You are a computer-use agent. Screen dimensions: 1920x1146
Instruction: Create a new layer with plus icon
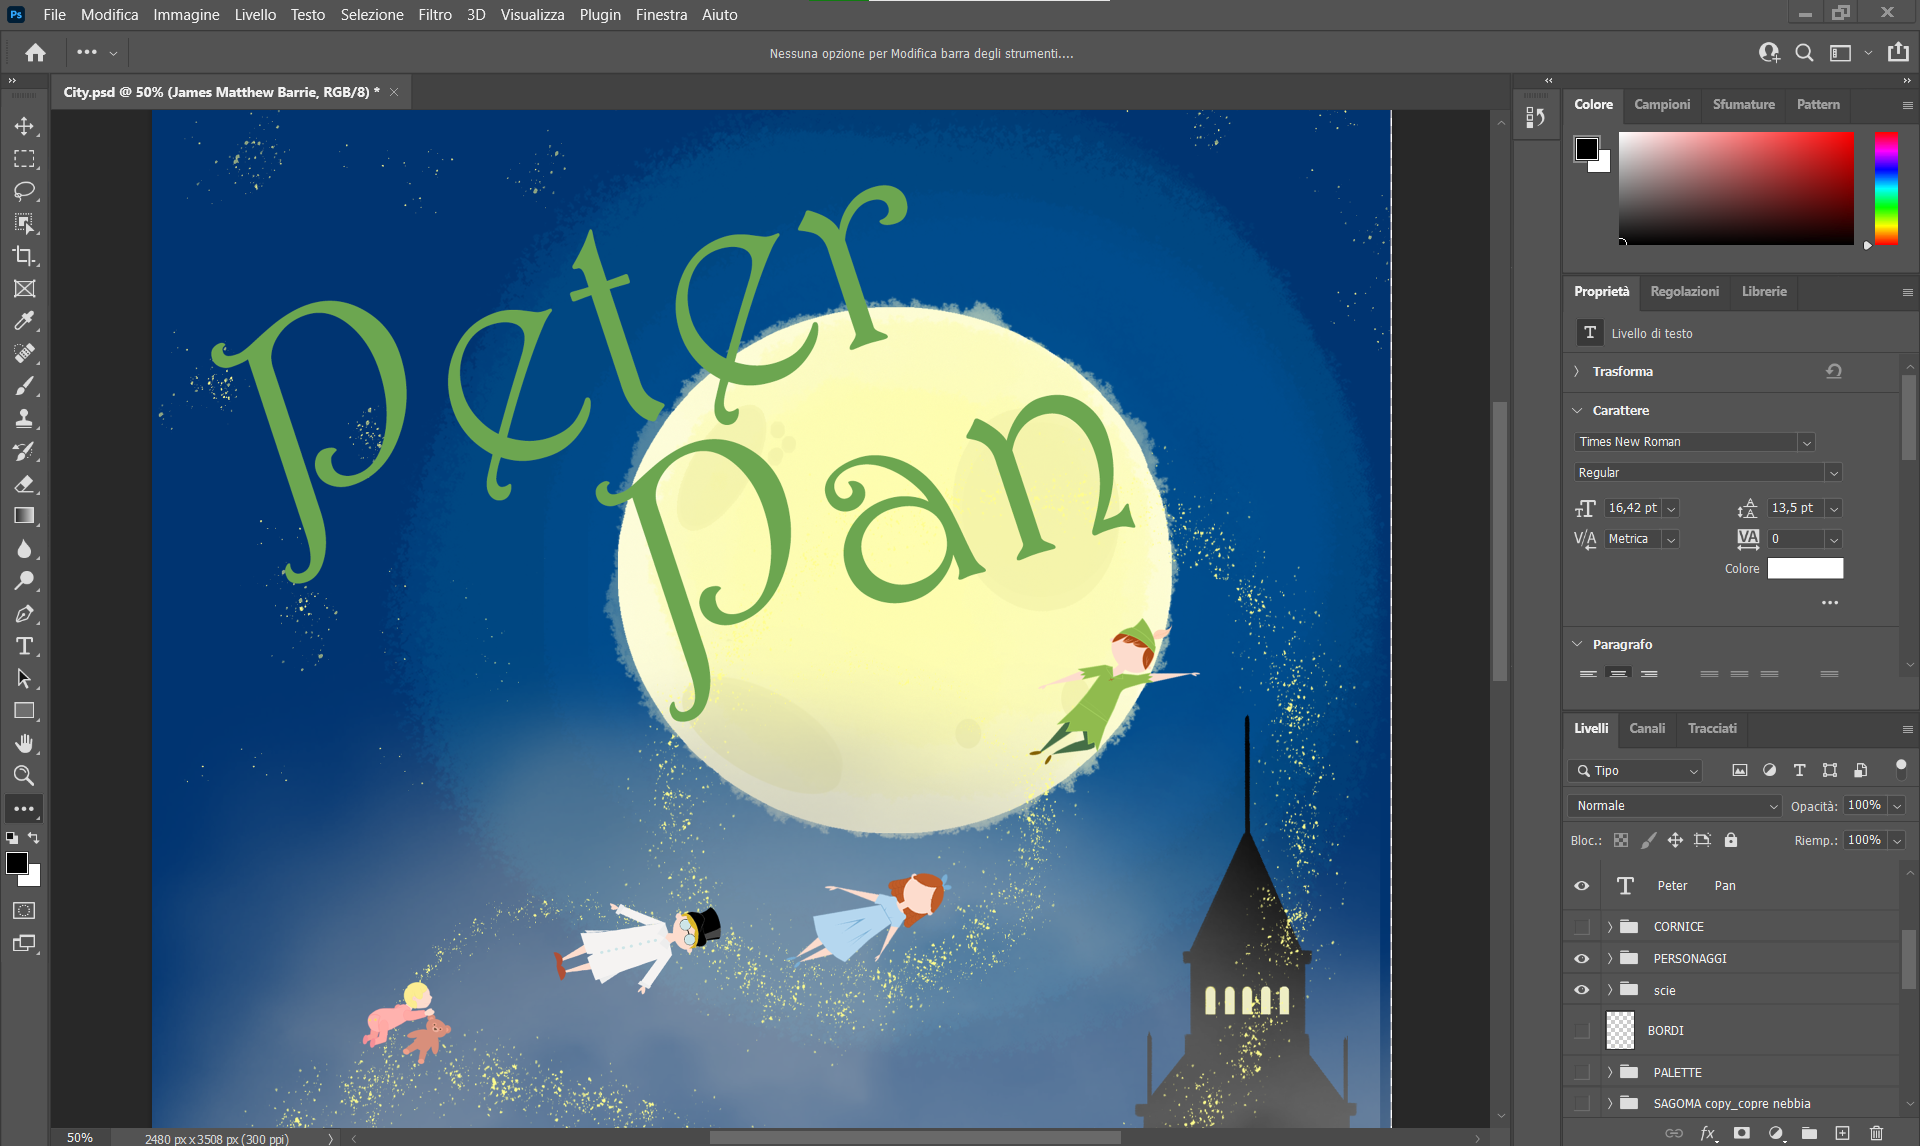[1842, 1133]
